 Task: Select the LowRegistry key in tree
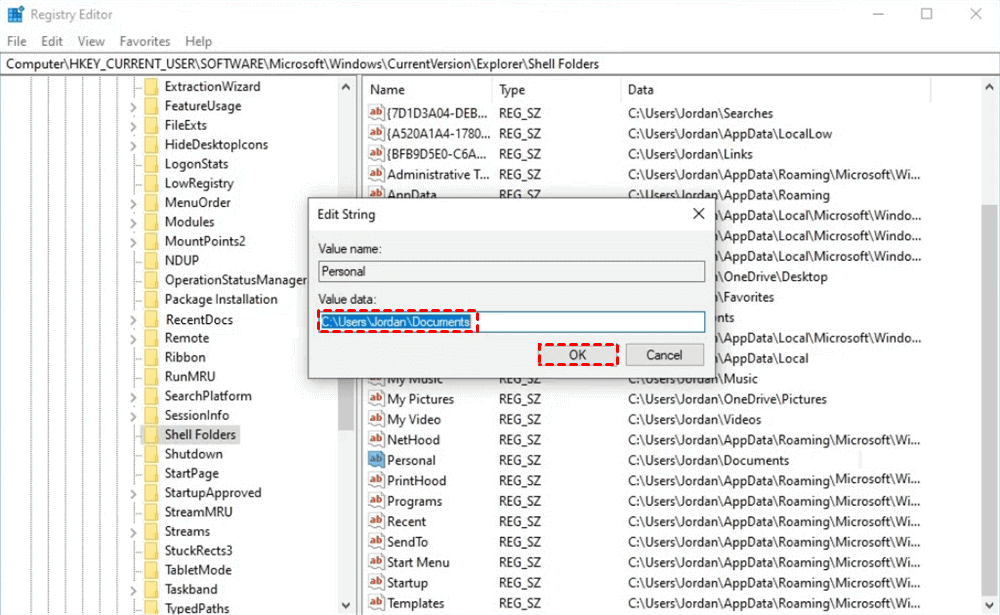coord(199,183)
